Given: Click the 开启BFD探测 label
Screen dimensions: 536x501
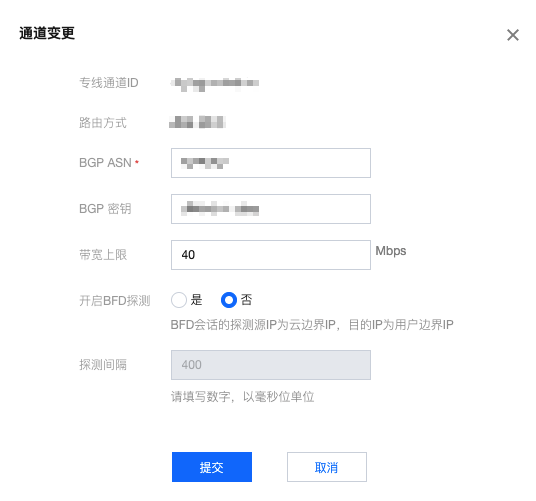Looking at the screenshot, I should pos(115,301).
